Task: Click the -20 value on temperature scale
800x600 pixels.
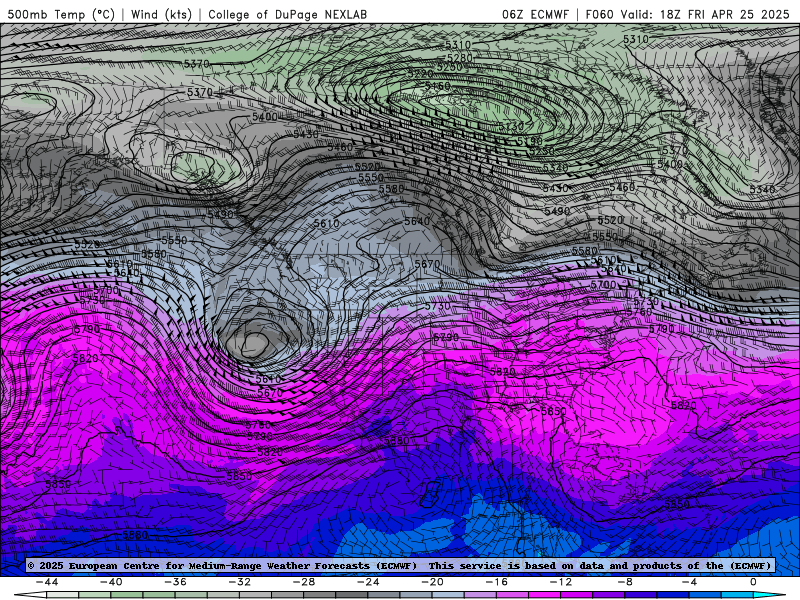Action: pyautogui.click(x=432, y=582)
